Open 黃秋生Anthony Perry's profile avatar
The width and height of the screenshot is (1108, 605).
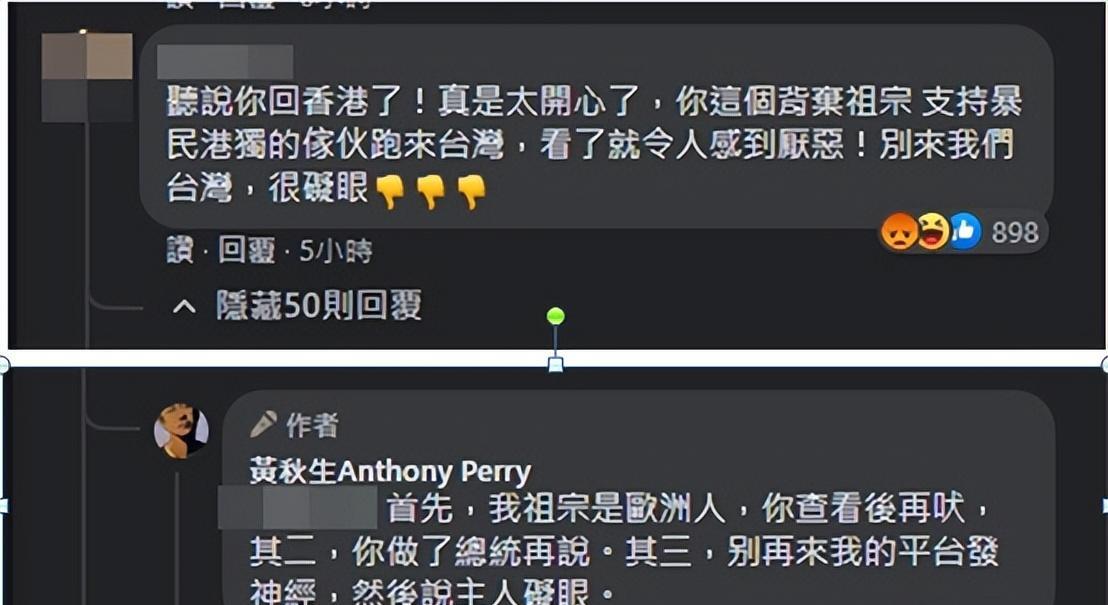point(182,431)
